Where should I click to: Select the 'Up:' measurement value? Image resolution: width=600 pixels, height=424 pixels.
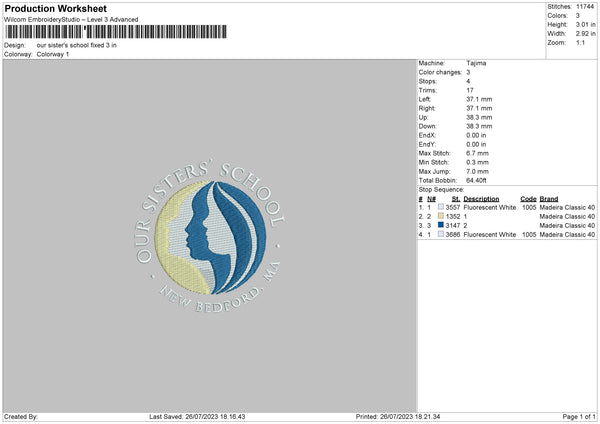[479, 117]
